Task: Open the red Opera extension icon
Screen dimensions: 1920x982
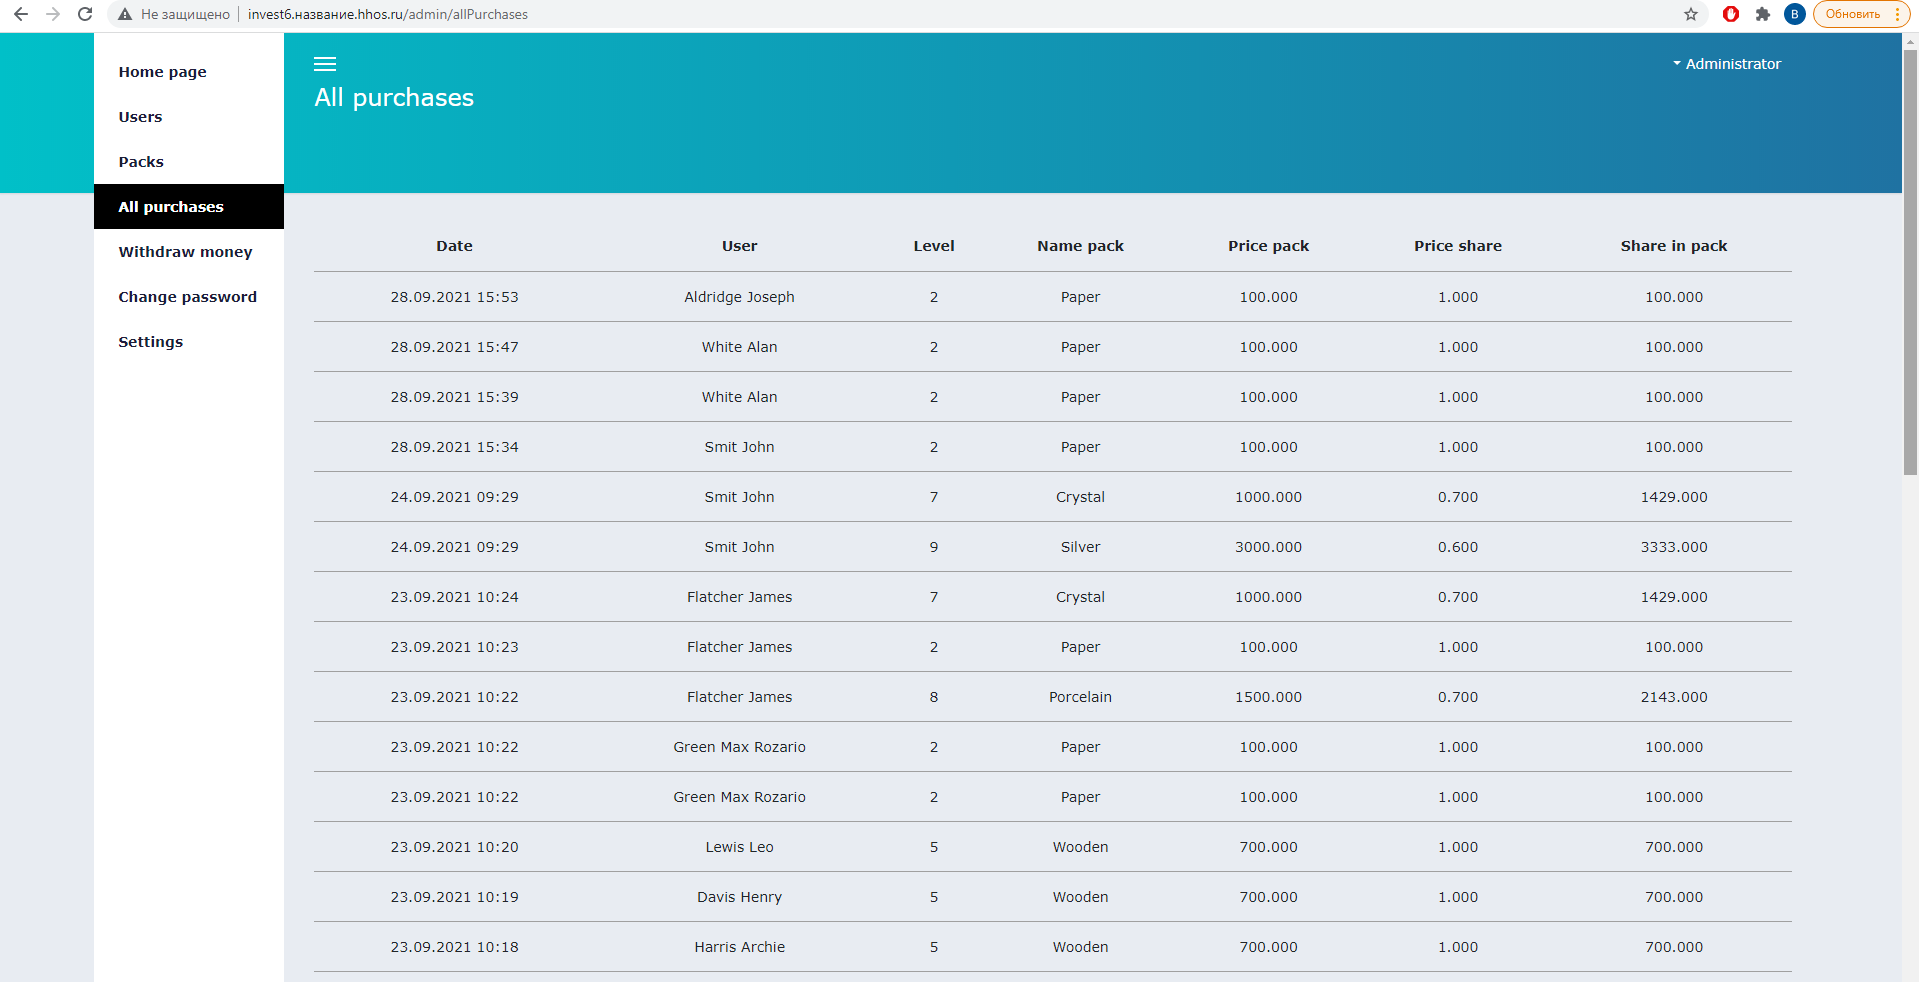Action: (x=1731, y=14)
